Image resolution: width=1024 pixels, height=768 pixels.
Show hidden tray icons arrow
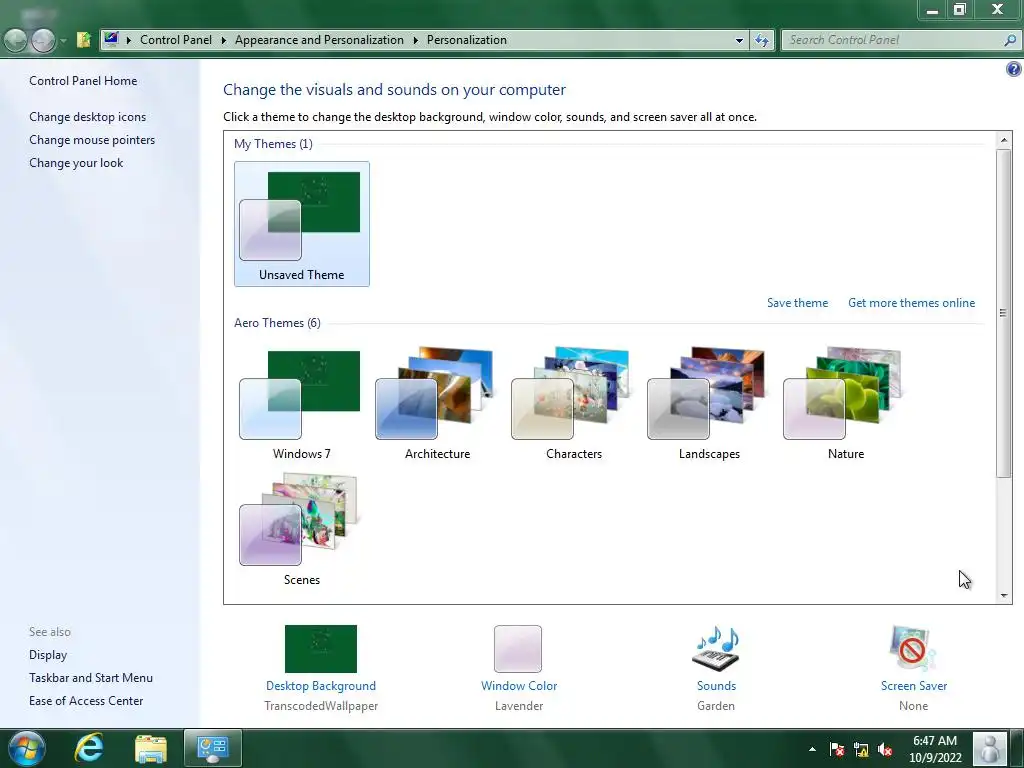click(x=812, y=749)
